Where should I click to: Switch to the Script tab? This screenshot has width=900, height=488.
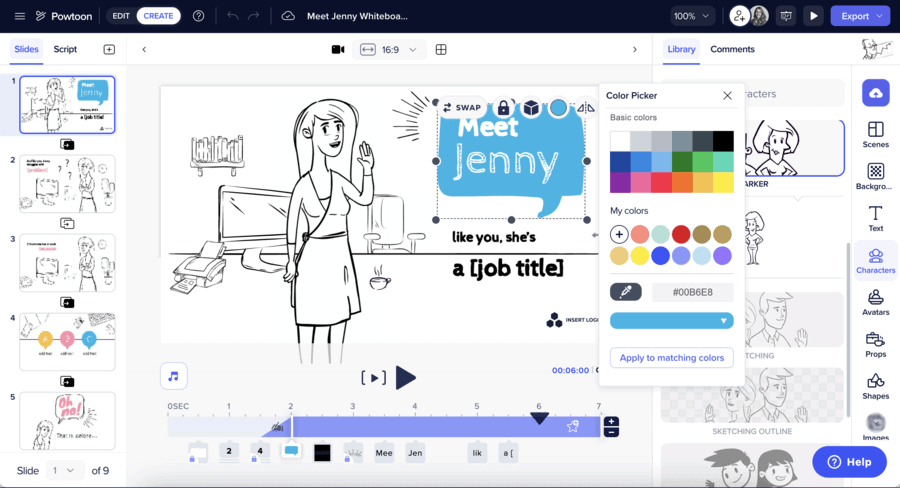pos(65,49)
